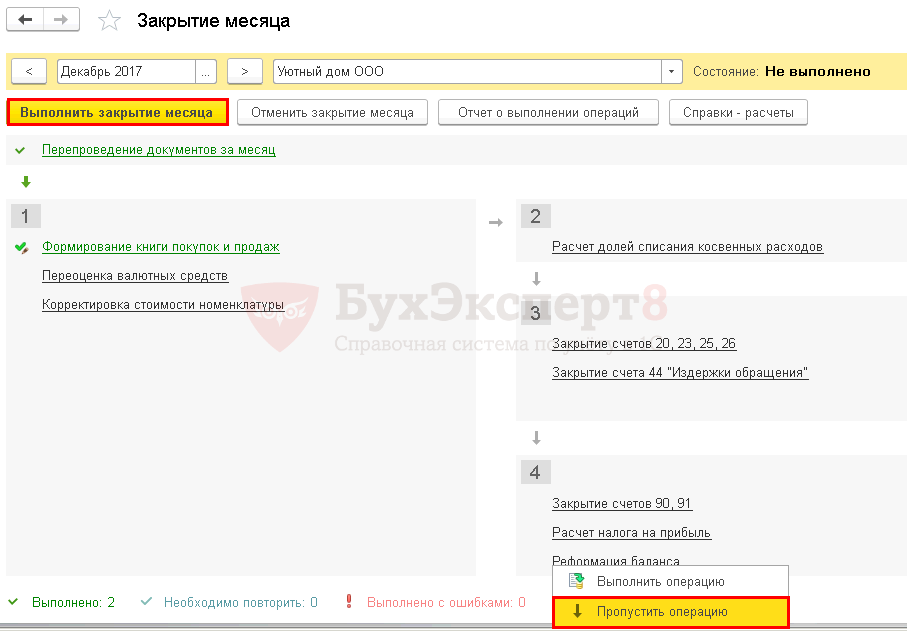
Task: Open Закрытие счетов 20, 23, 25, 26
Action: tap(644, 344)
